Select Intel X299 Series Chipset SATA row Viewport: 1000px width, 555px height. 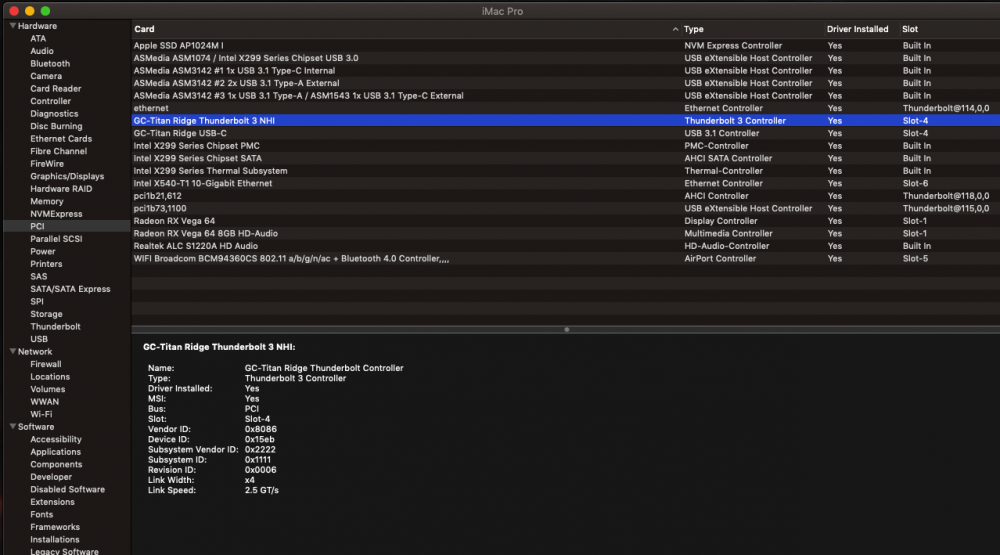[x=566, y=158]
